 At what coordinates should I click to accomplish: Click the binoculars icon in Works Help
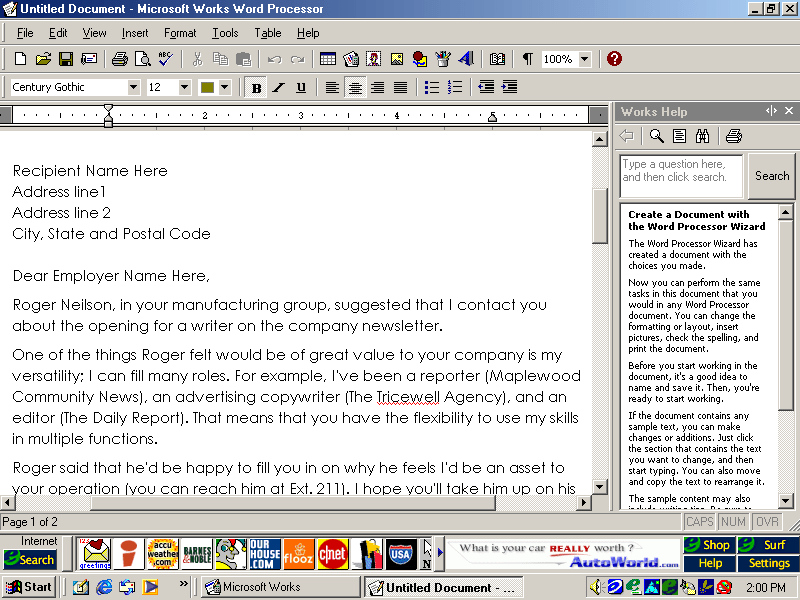tap(703, 136)
